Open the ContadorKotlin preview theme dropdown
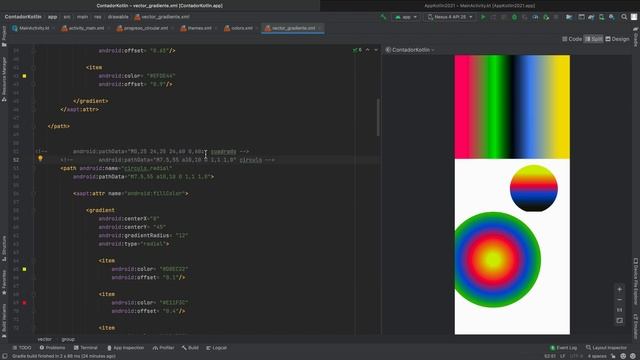The height and width of the screenshot is (360, 640). click(x=410, y=50)
